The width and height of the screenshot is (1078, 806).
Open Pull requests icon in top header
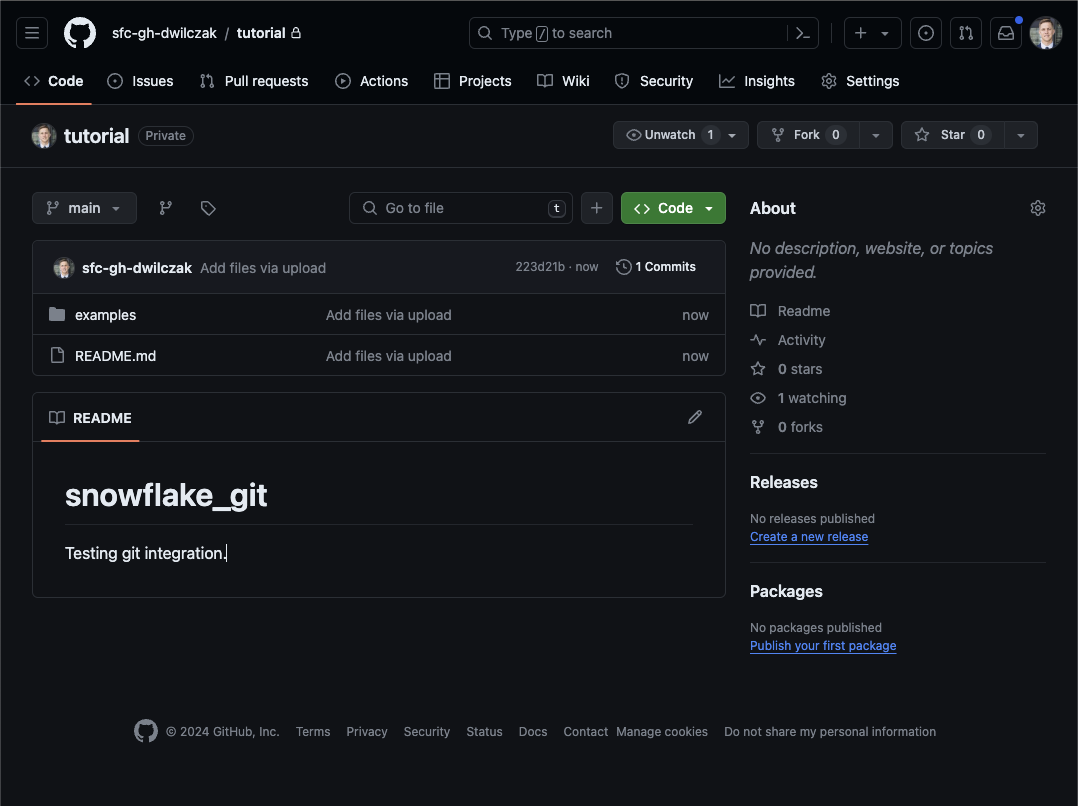(965, 33)
